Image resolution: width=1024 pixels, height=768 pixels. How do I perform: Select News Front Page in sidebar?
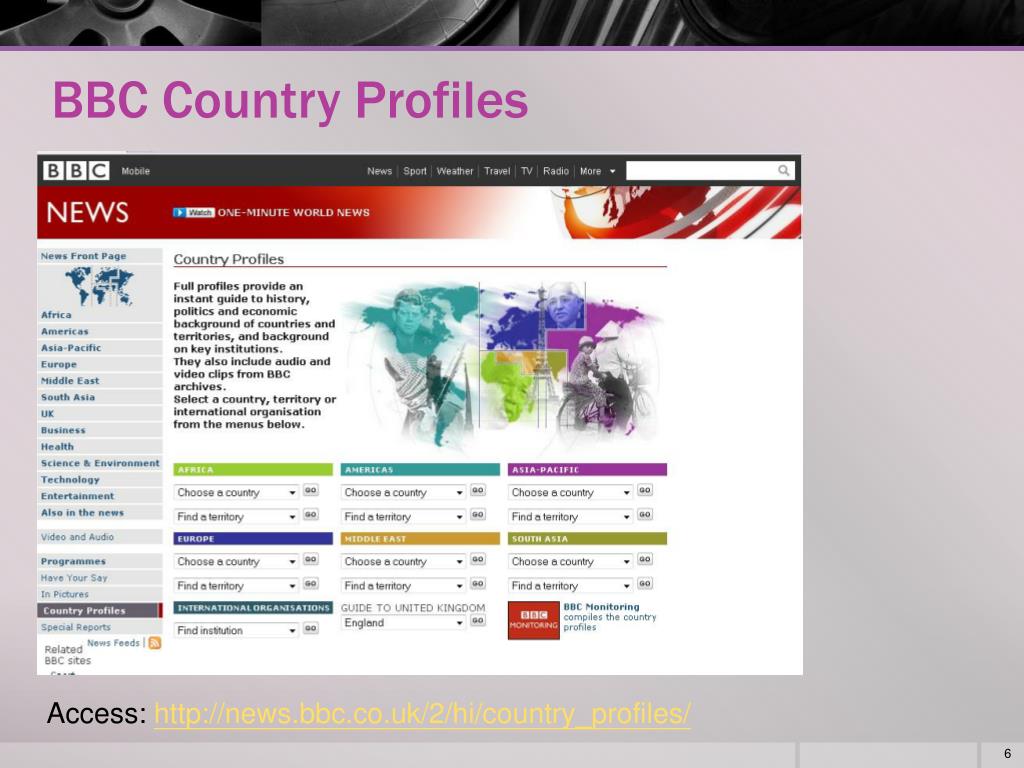[100, 256]
